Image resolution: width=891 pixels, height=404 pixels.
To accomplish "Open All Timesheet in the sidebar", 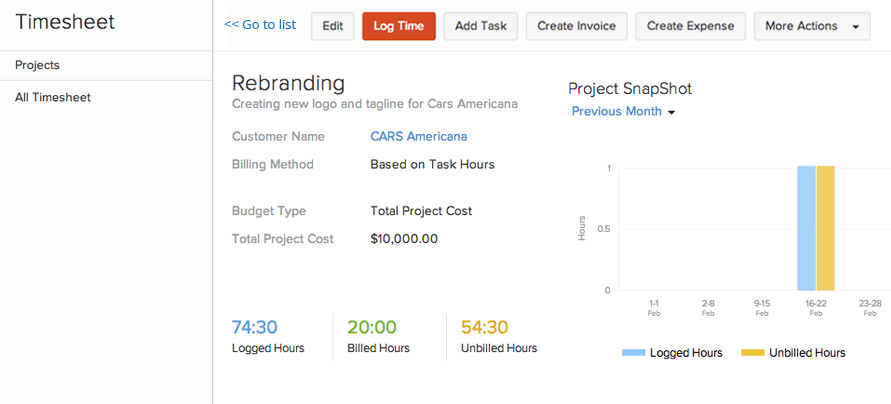I will 53,97.
